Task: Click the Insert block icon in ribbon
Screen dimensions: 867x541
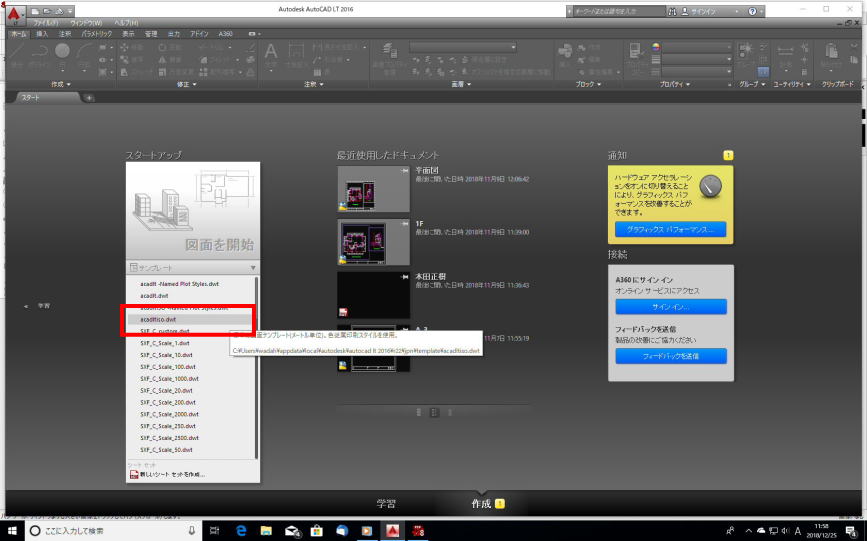Action: coord(565,52)
